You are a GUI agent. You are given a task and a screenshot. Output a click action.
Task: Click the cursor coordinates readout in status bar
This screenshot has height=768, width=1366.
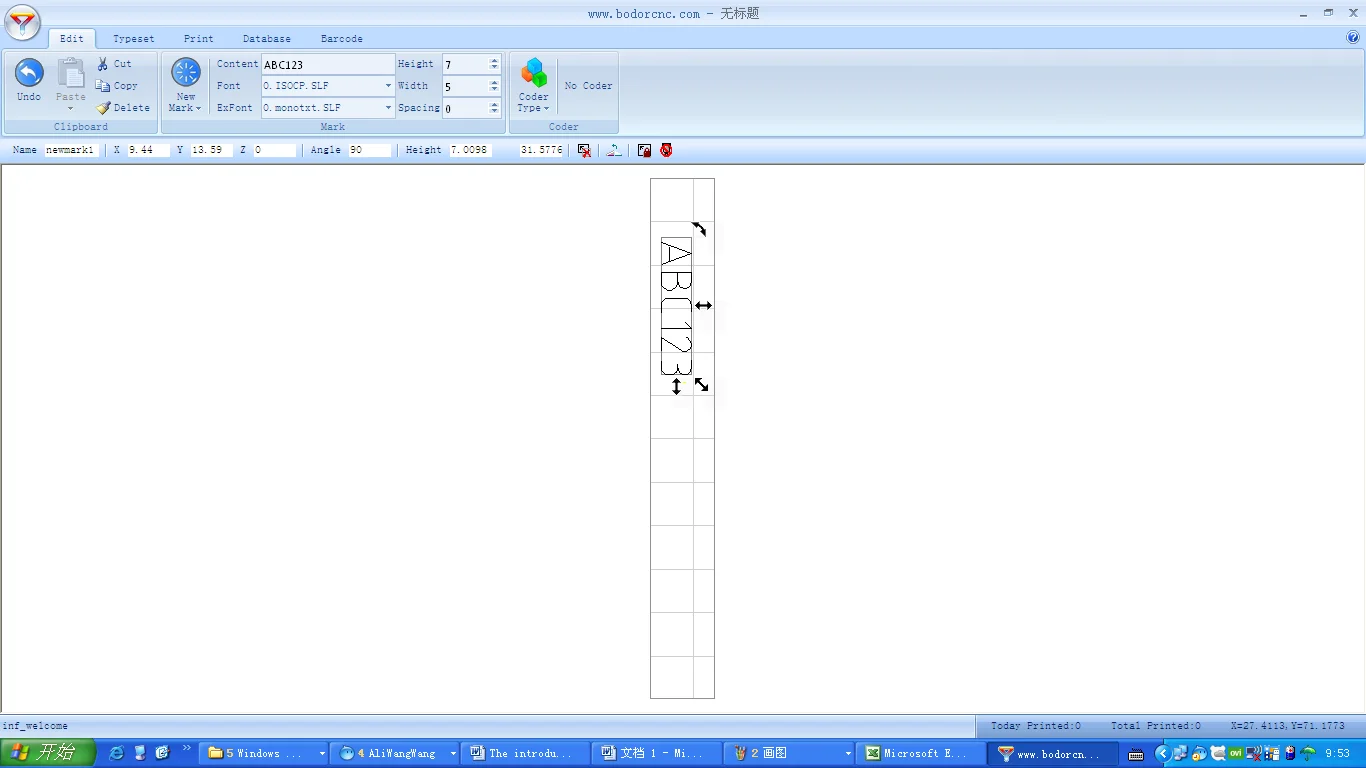(x=1288, y=726)
